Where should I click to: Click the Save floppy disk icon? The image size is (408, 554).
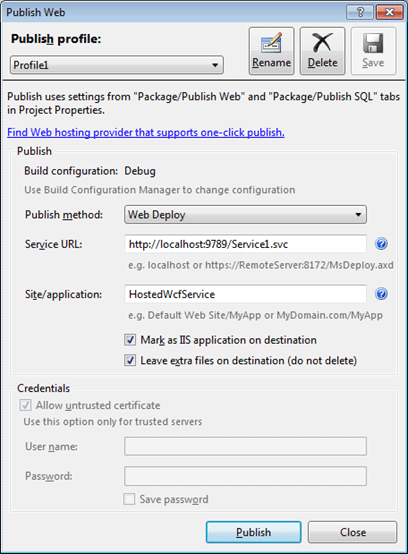(x=373, y=51)
